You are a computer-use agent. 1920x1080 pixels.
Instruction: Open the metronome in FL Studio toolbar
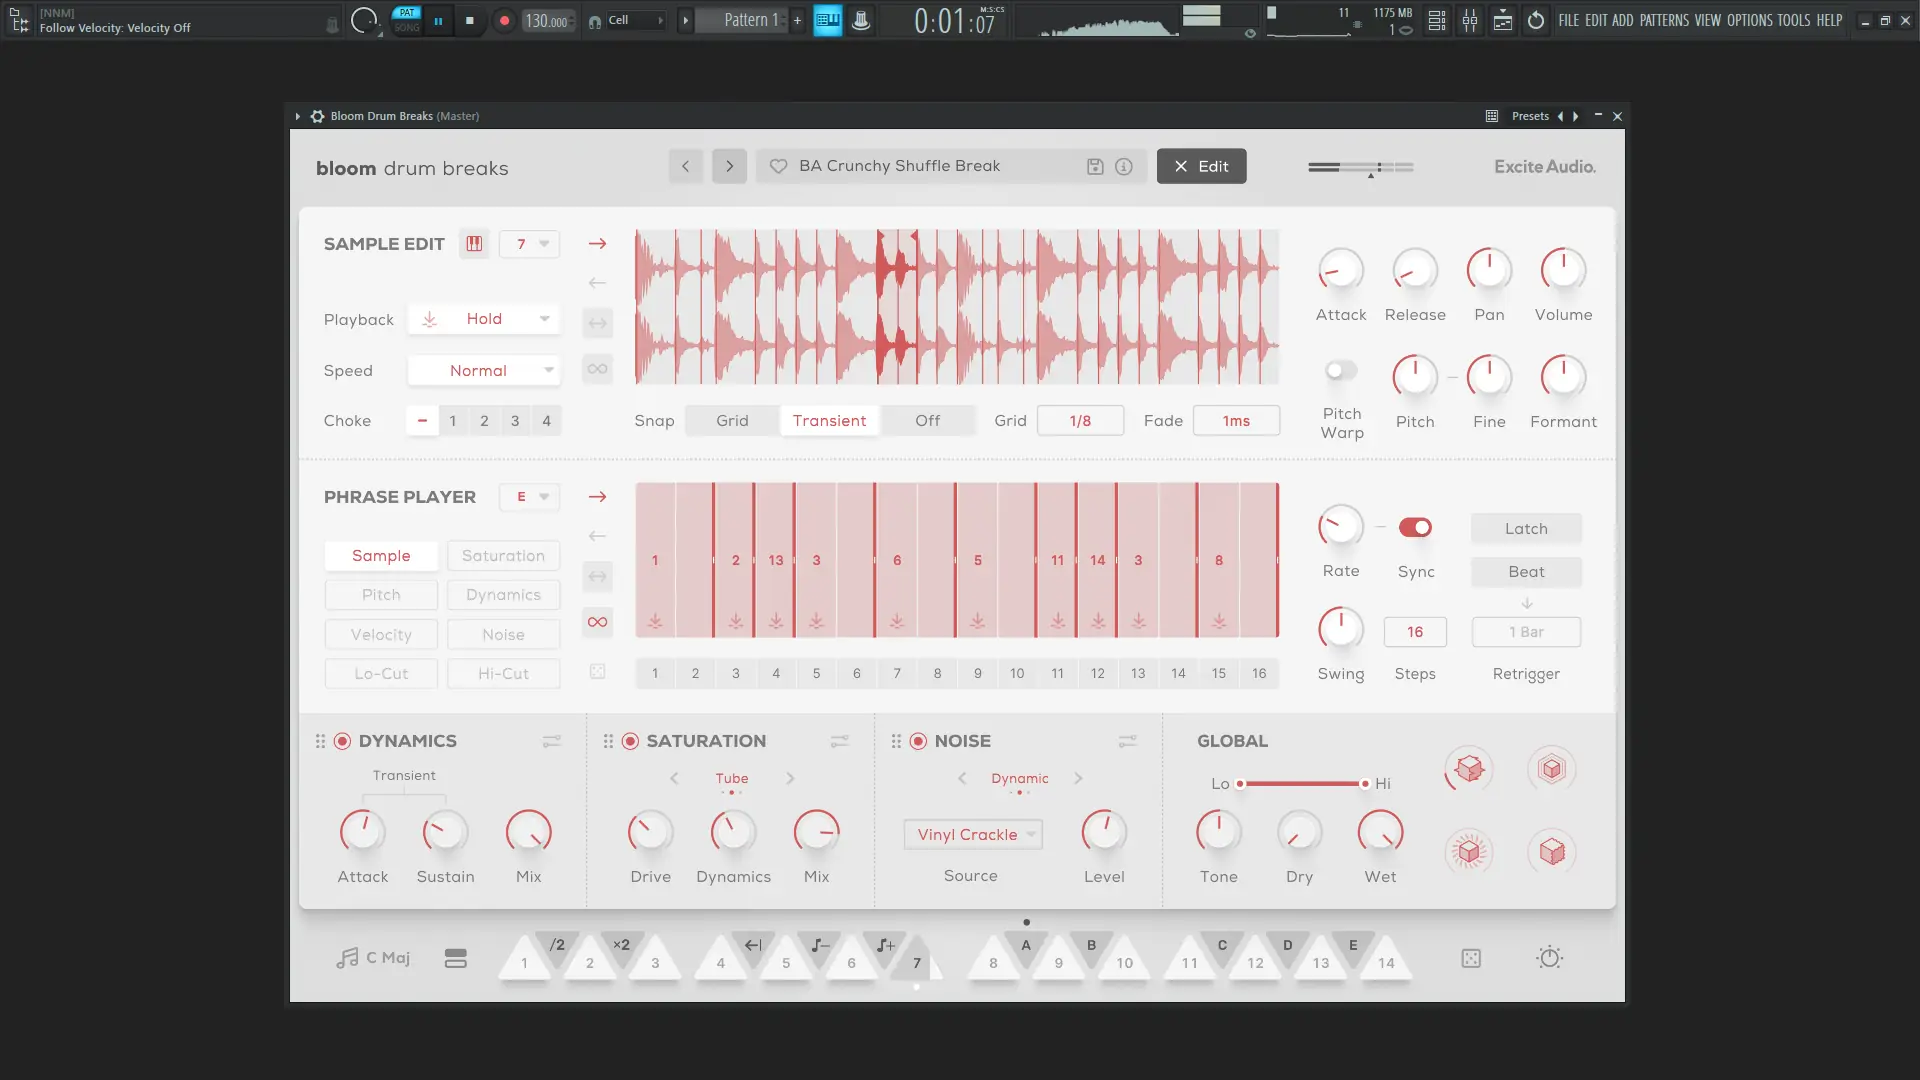click(x=861, y=20)
